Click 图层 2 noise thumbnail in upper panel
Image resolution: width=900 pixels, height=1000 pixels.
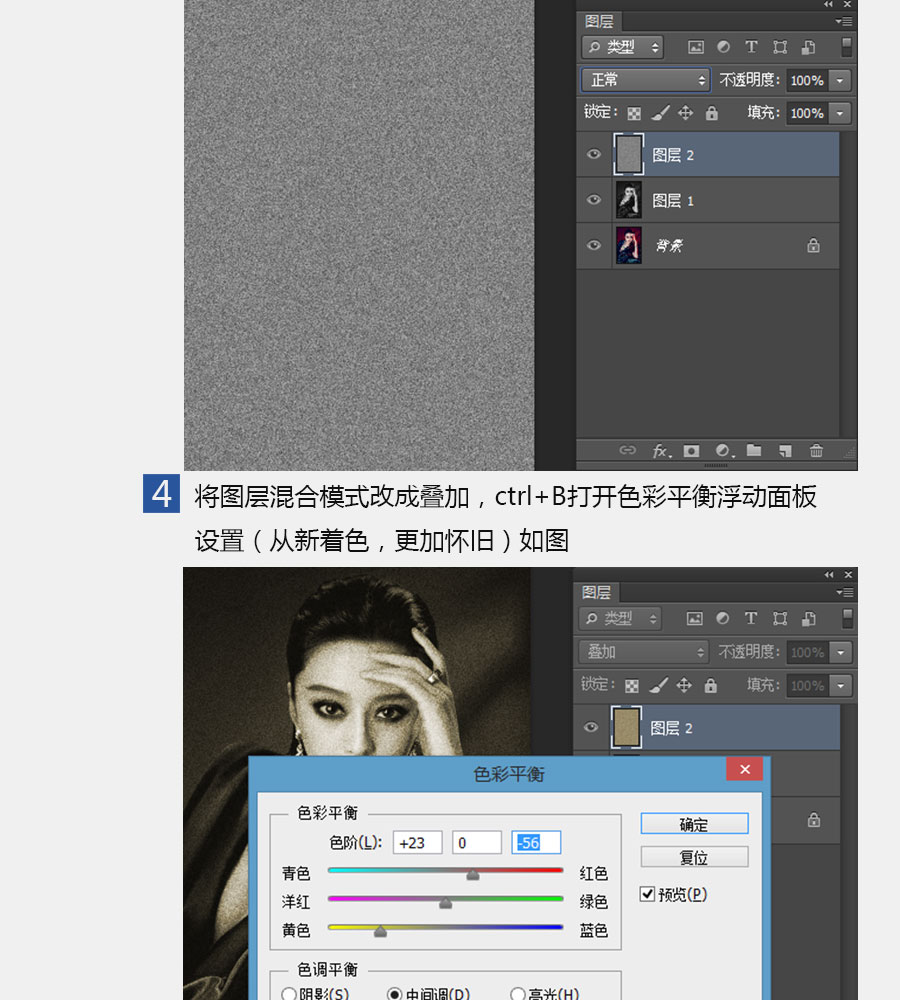[629, 154]
